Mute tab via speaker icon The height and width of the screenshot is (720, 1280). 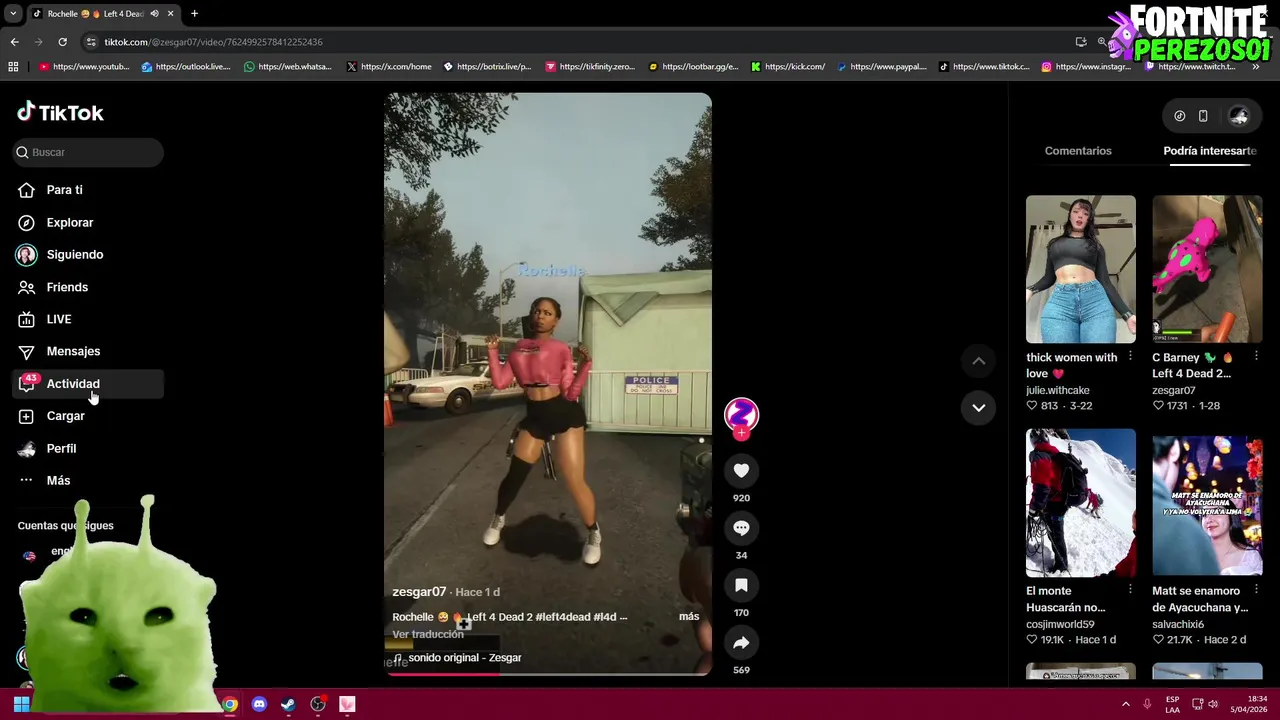pyautogui.click(x=154, y=14)
